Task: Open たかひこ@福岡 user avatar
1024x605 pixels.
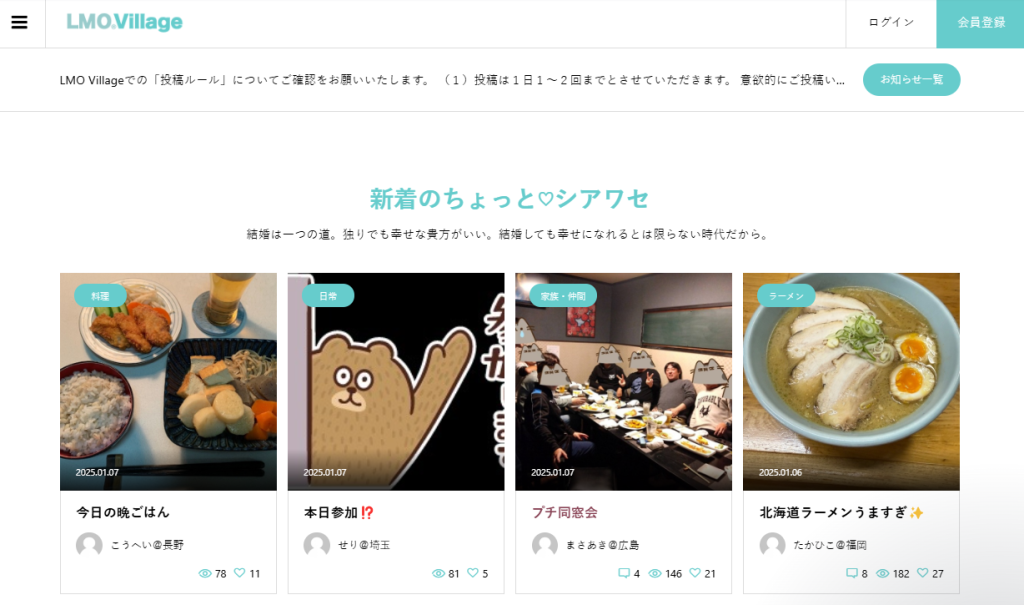Action: [772, 544]
